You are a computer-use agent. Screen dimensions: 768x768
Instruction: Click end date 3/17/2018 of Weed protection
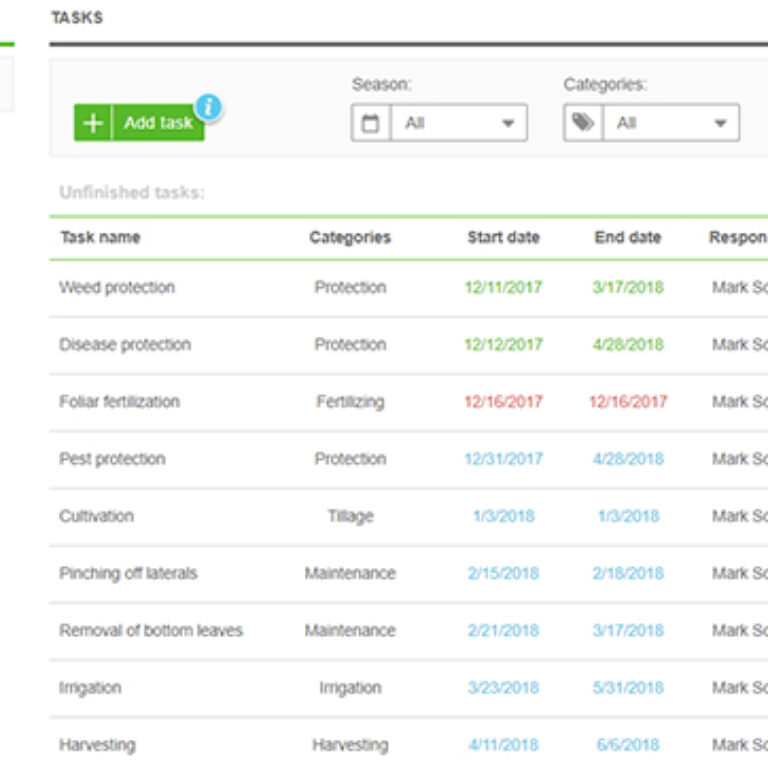pos(628,287)
